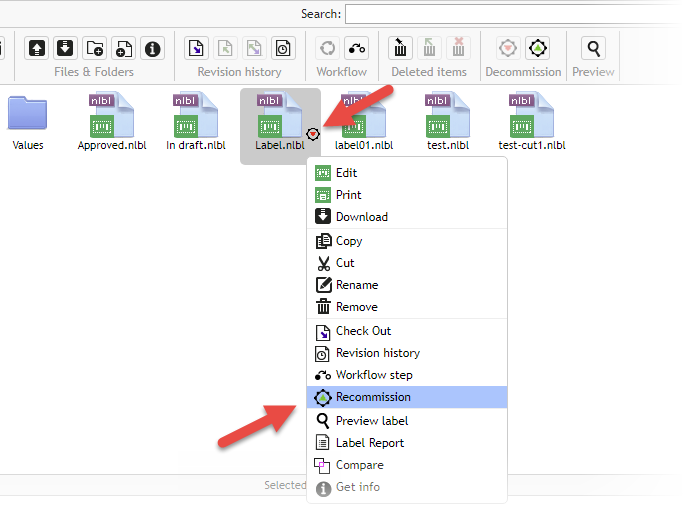Click the workflow step toolbar icon
Image resolution: width=683 pixels, height=530 pixels.
(x=356, y=48)
